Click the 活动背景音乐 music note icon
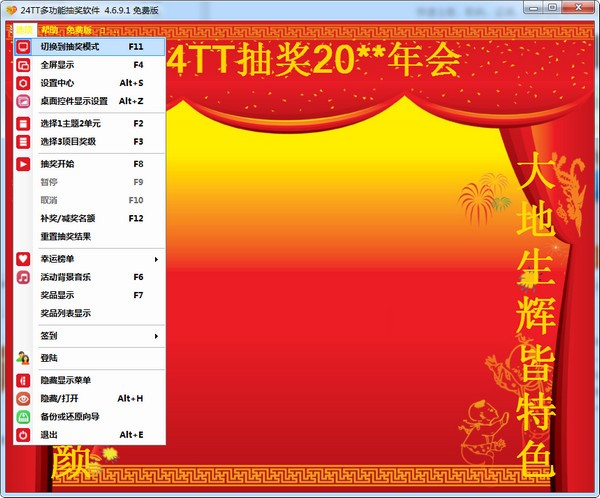Viewport: 600px width, 498px height. click(x=23, y=277)
